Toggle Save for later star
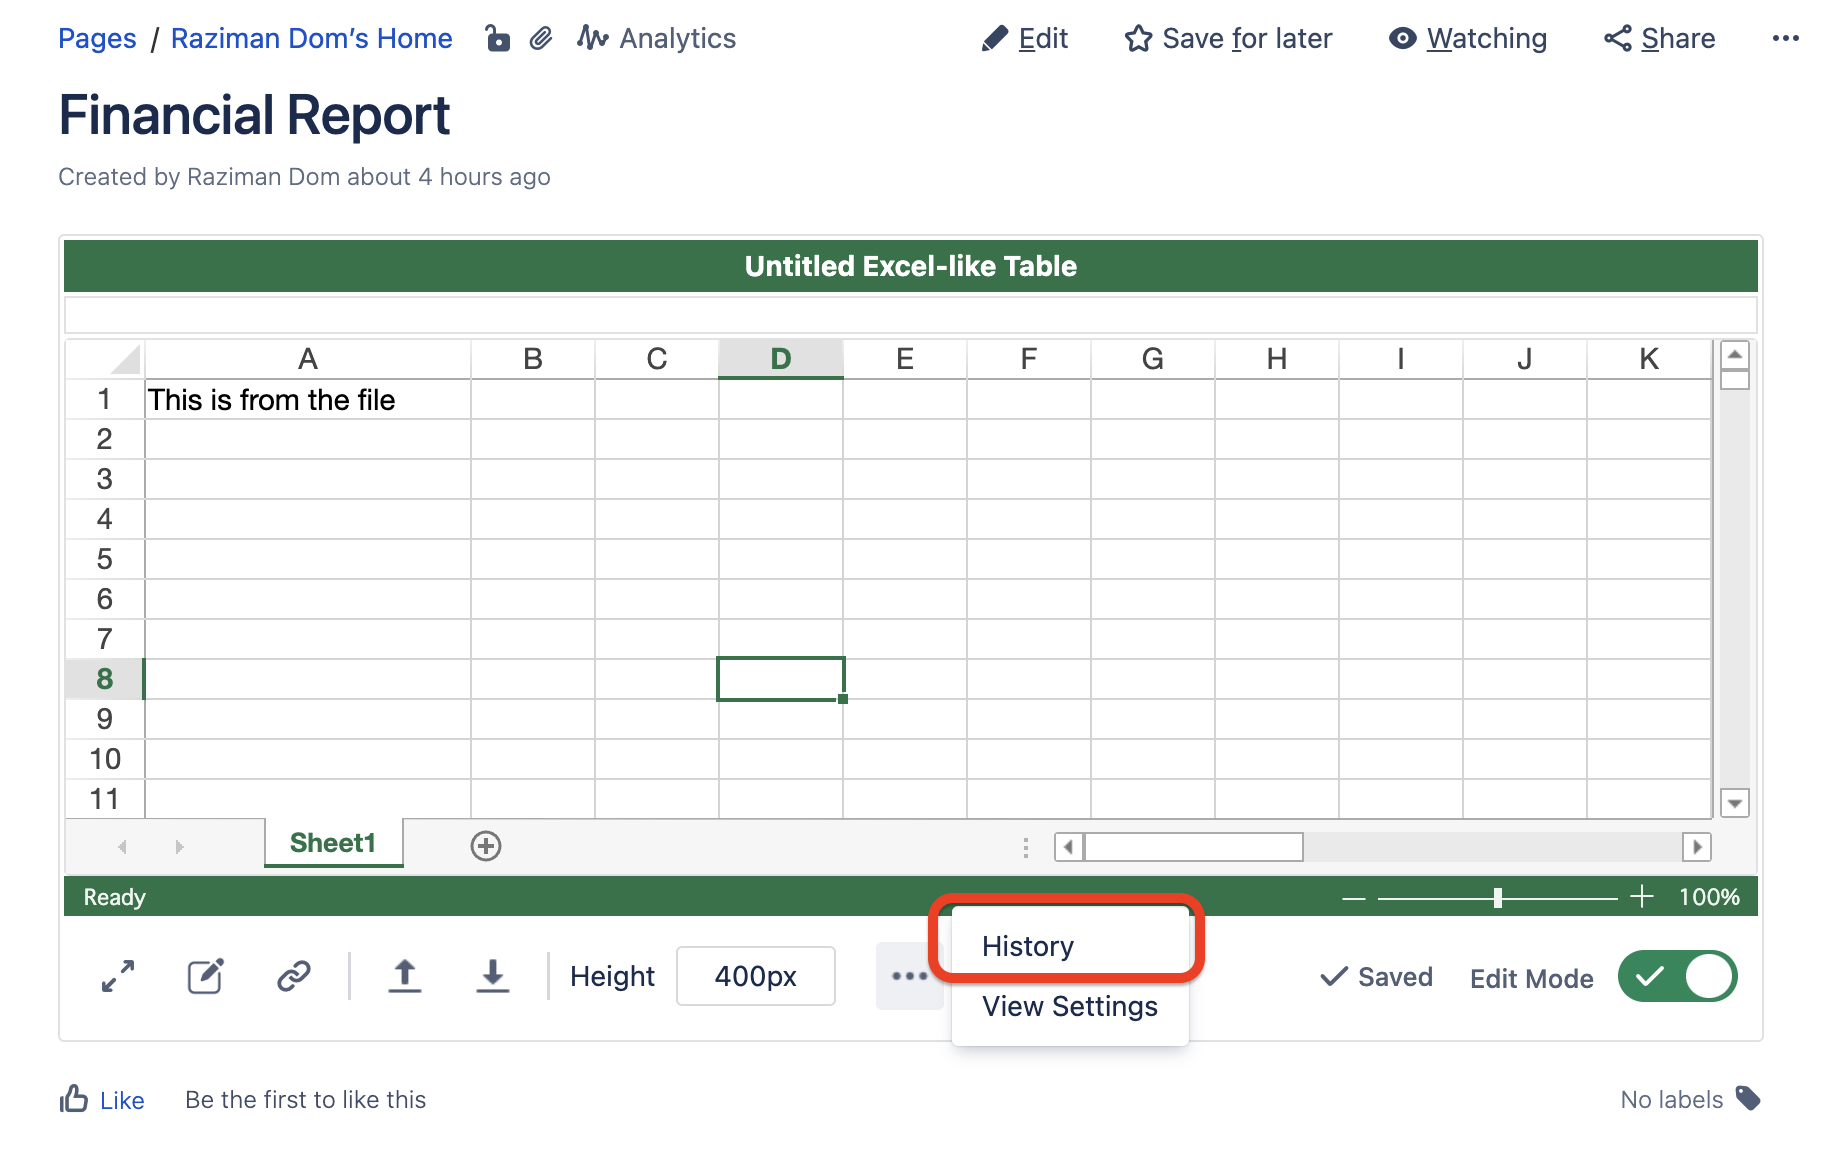Screen dimensions: 1840x1160 click(x=1228, y=39)
